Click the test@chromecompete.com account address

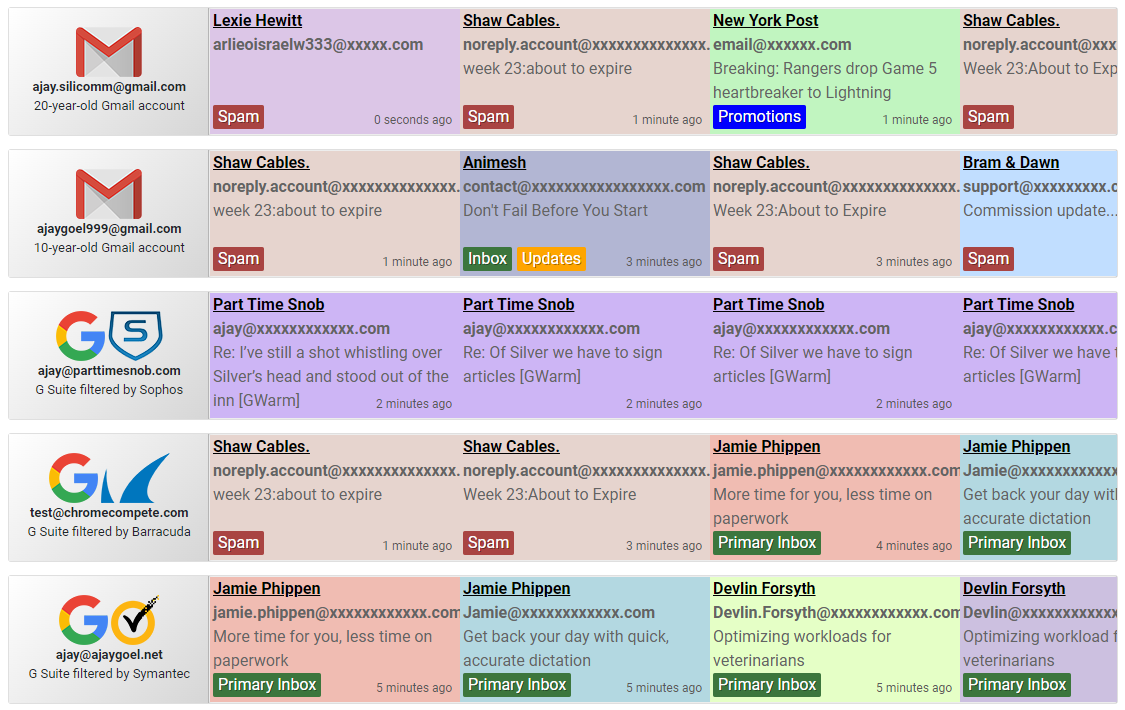(109, 513)
